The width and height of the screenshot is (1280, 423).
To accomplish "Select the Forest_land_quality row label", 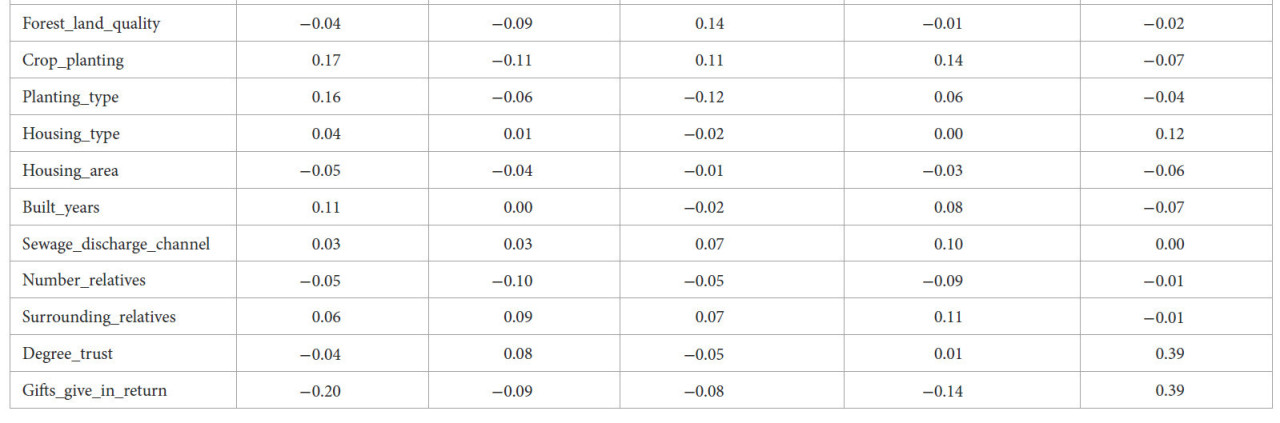I will coord(91,24).
